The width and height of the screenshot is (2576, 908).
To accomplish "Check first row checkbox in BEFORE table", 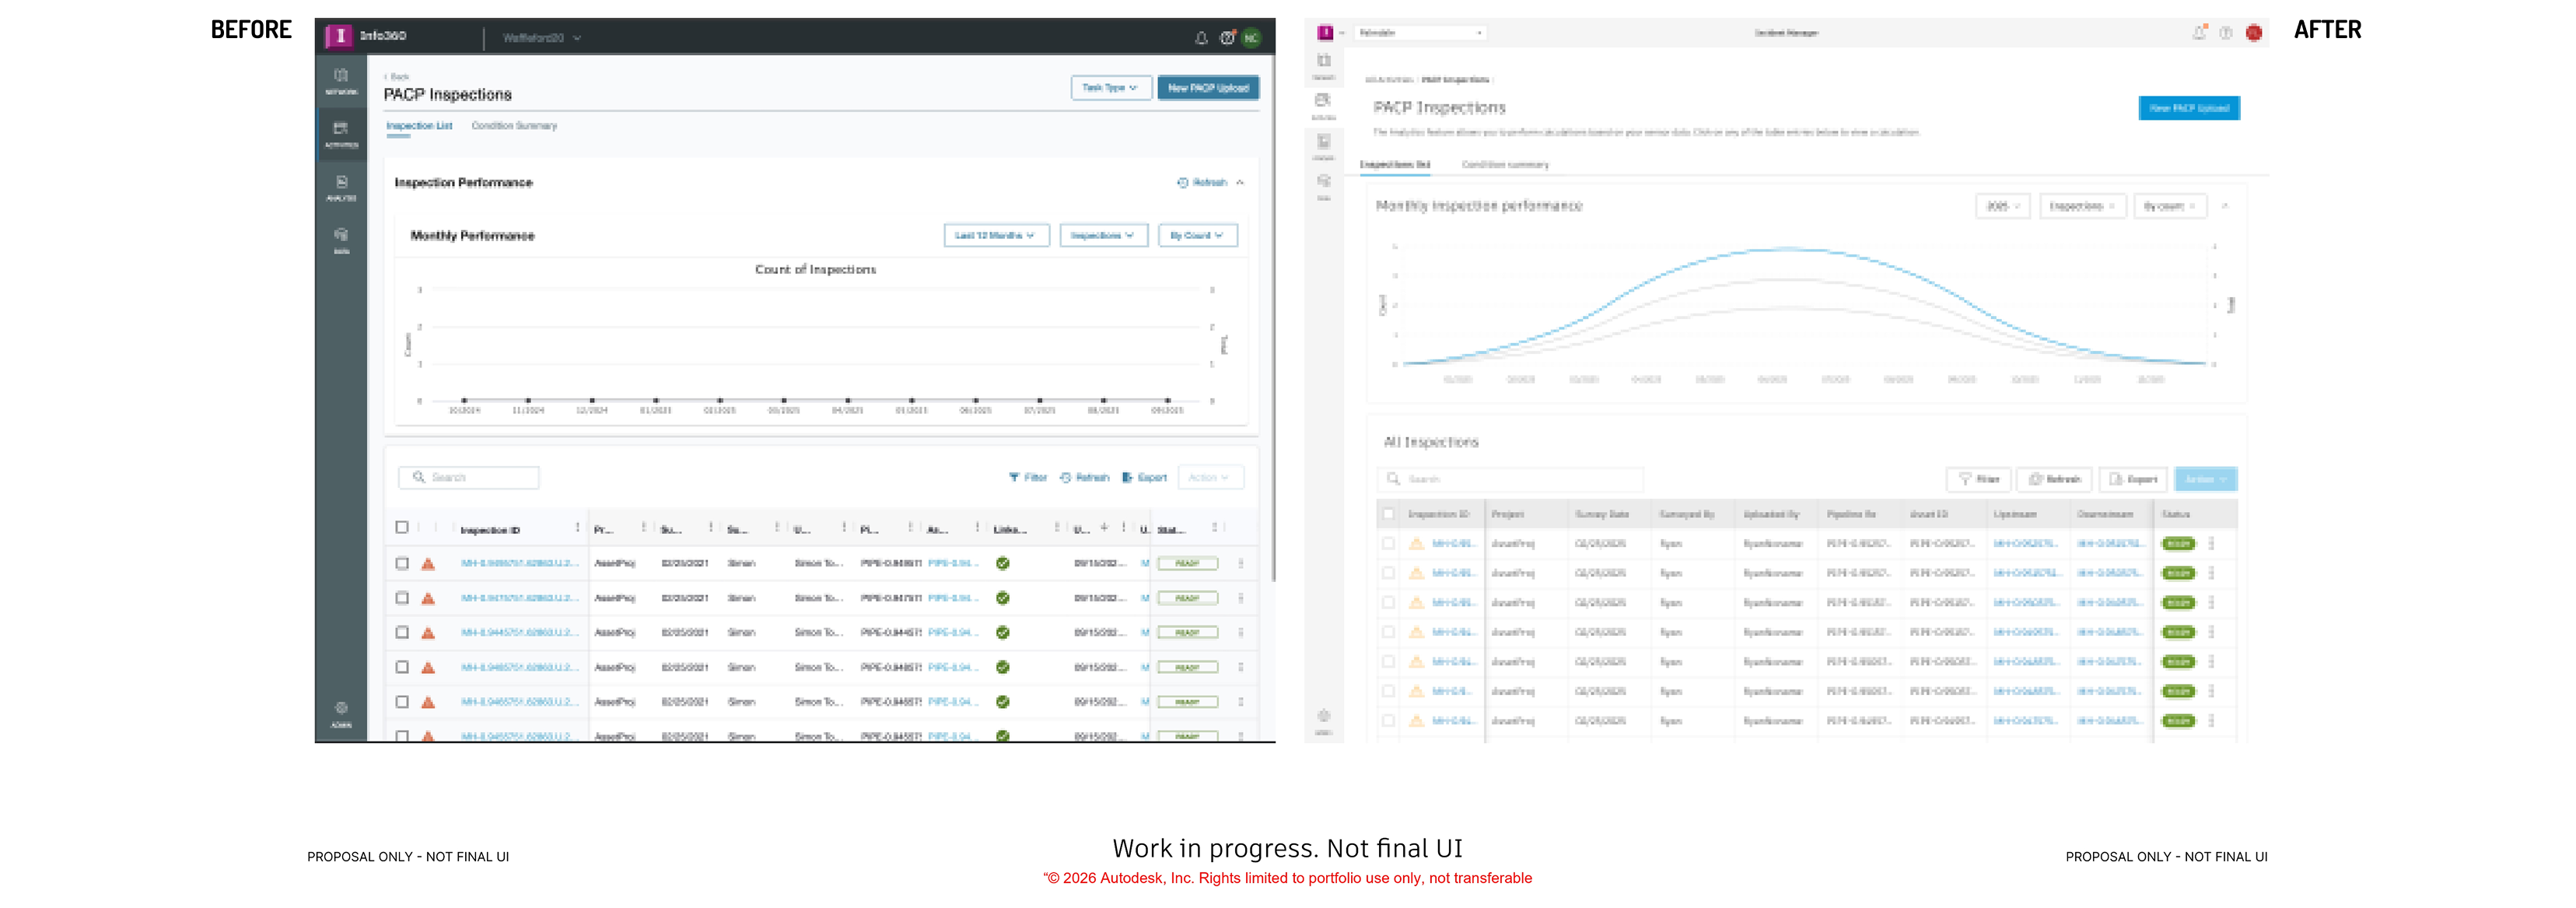I will pyautogui.click(x=402, y=564).
